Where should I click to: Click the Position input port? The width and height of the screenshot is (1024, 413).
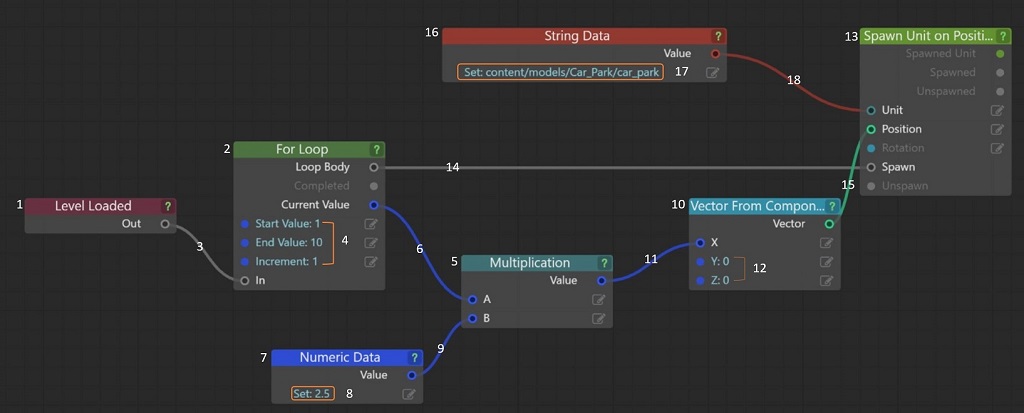(871, 129)
